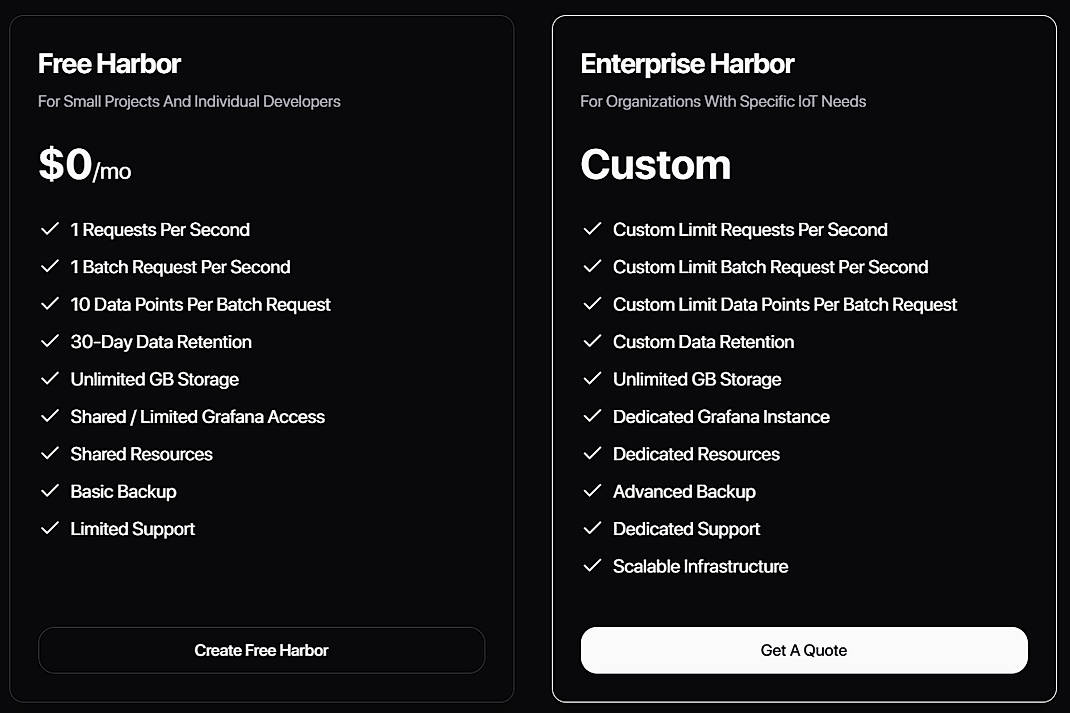Click the checkmark next to "Advanced Backup"
The height and width of the screenshot is (713, 1070).
click(x=592, y=491)
